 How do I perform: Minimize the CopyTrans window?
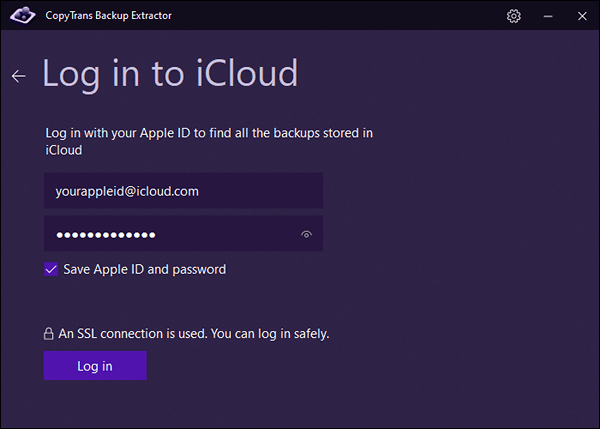[x=548, y=16]
